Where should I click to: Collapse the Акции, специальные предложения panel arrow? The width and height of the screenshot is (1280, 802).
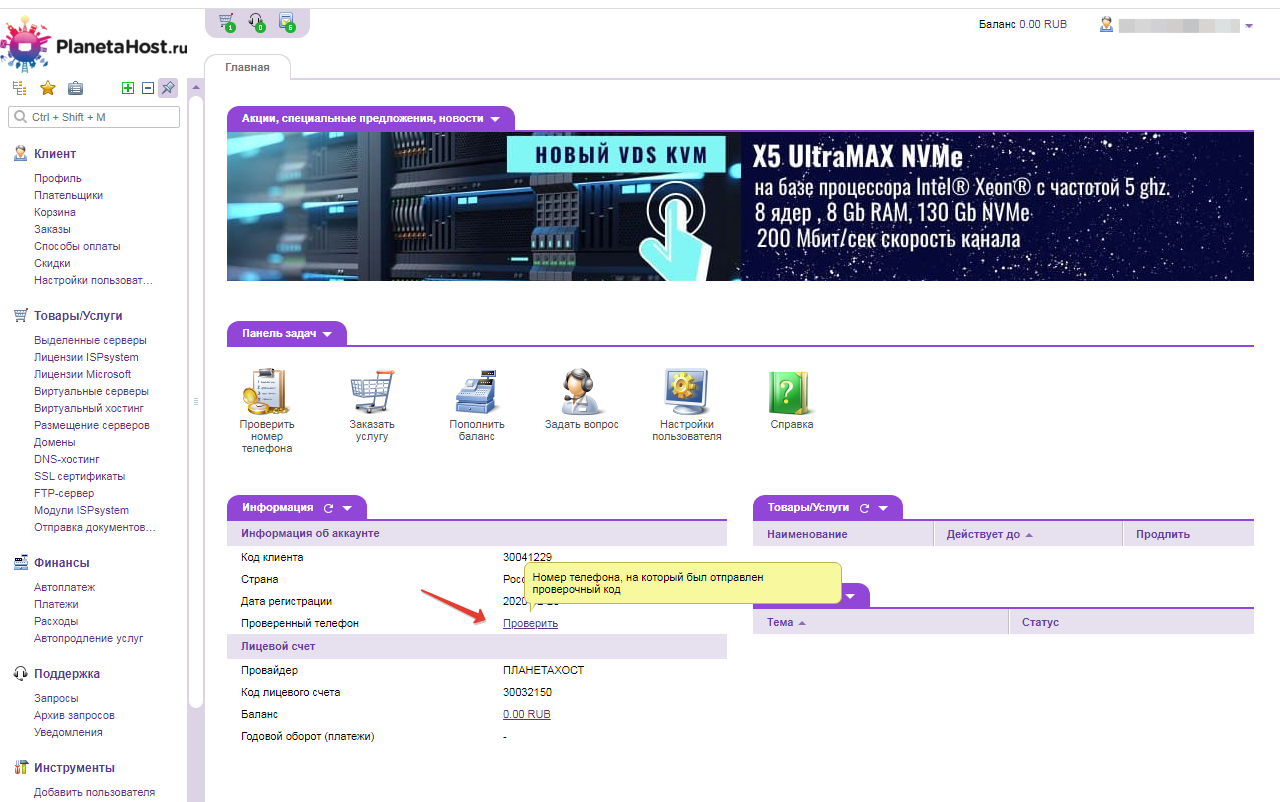point(495,119)
